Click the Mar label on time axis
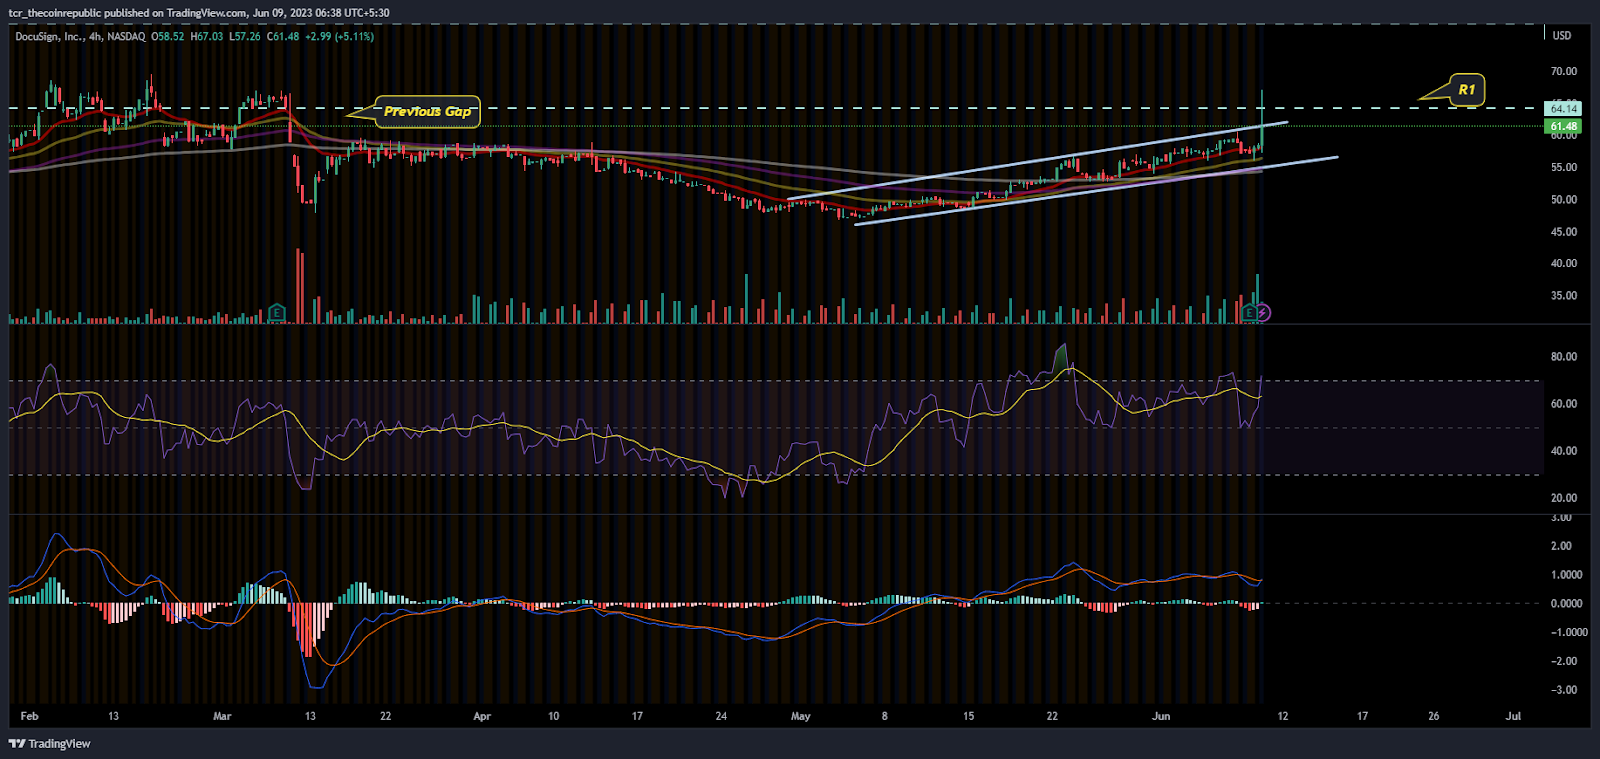The width and height of the screenshot is (1600, 759). pos(222,716)
